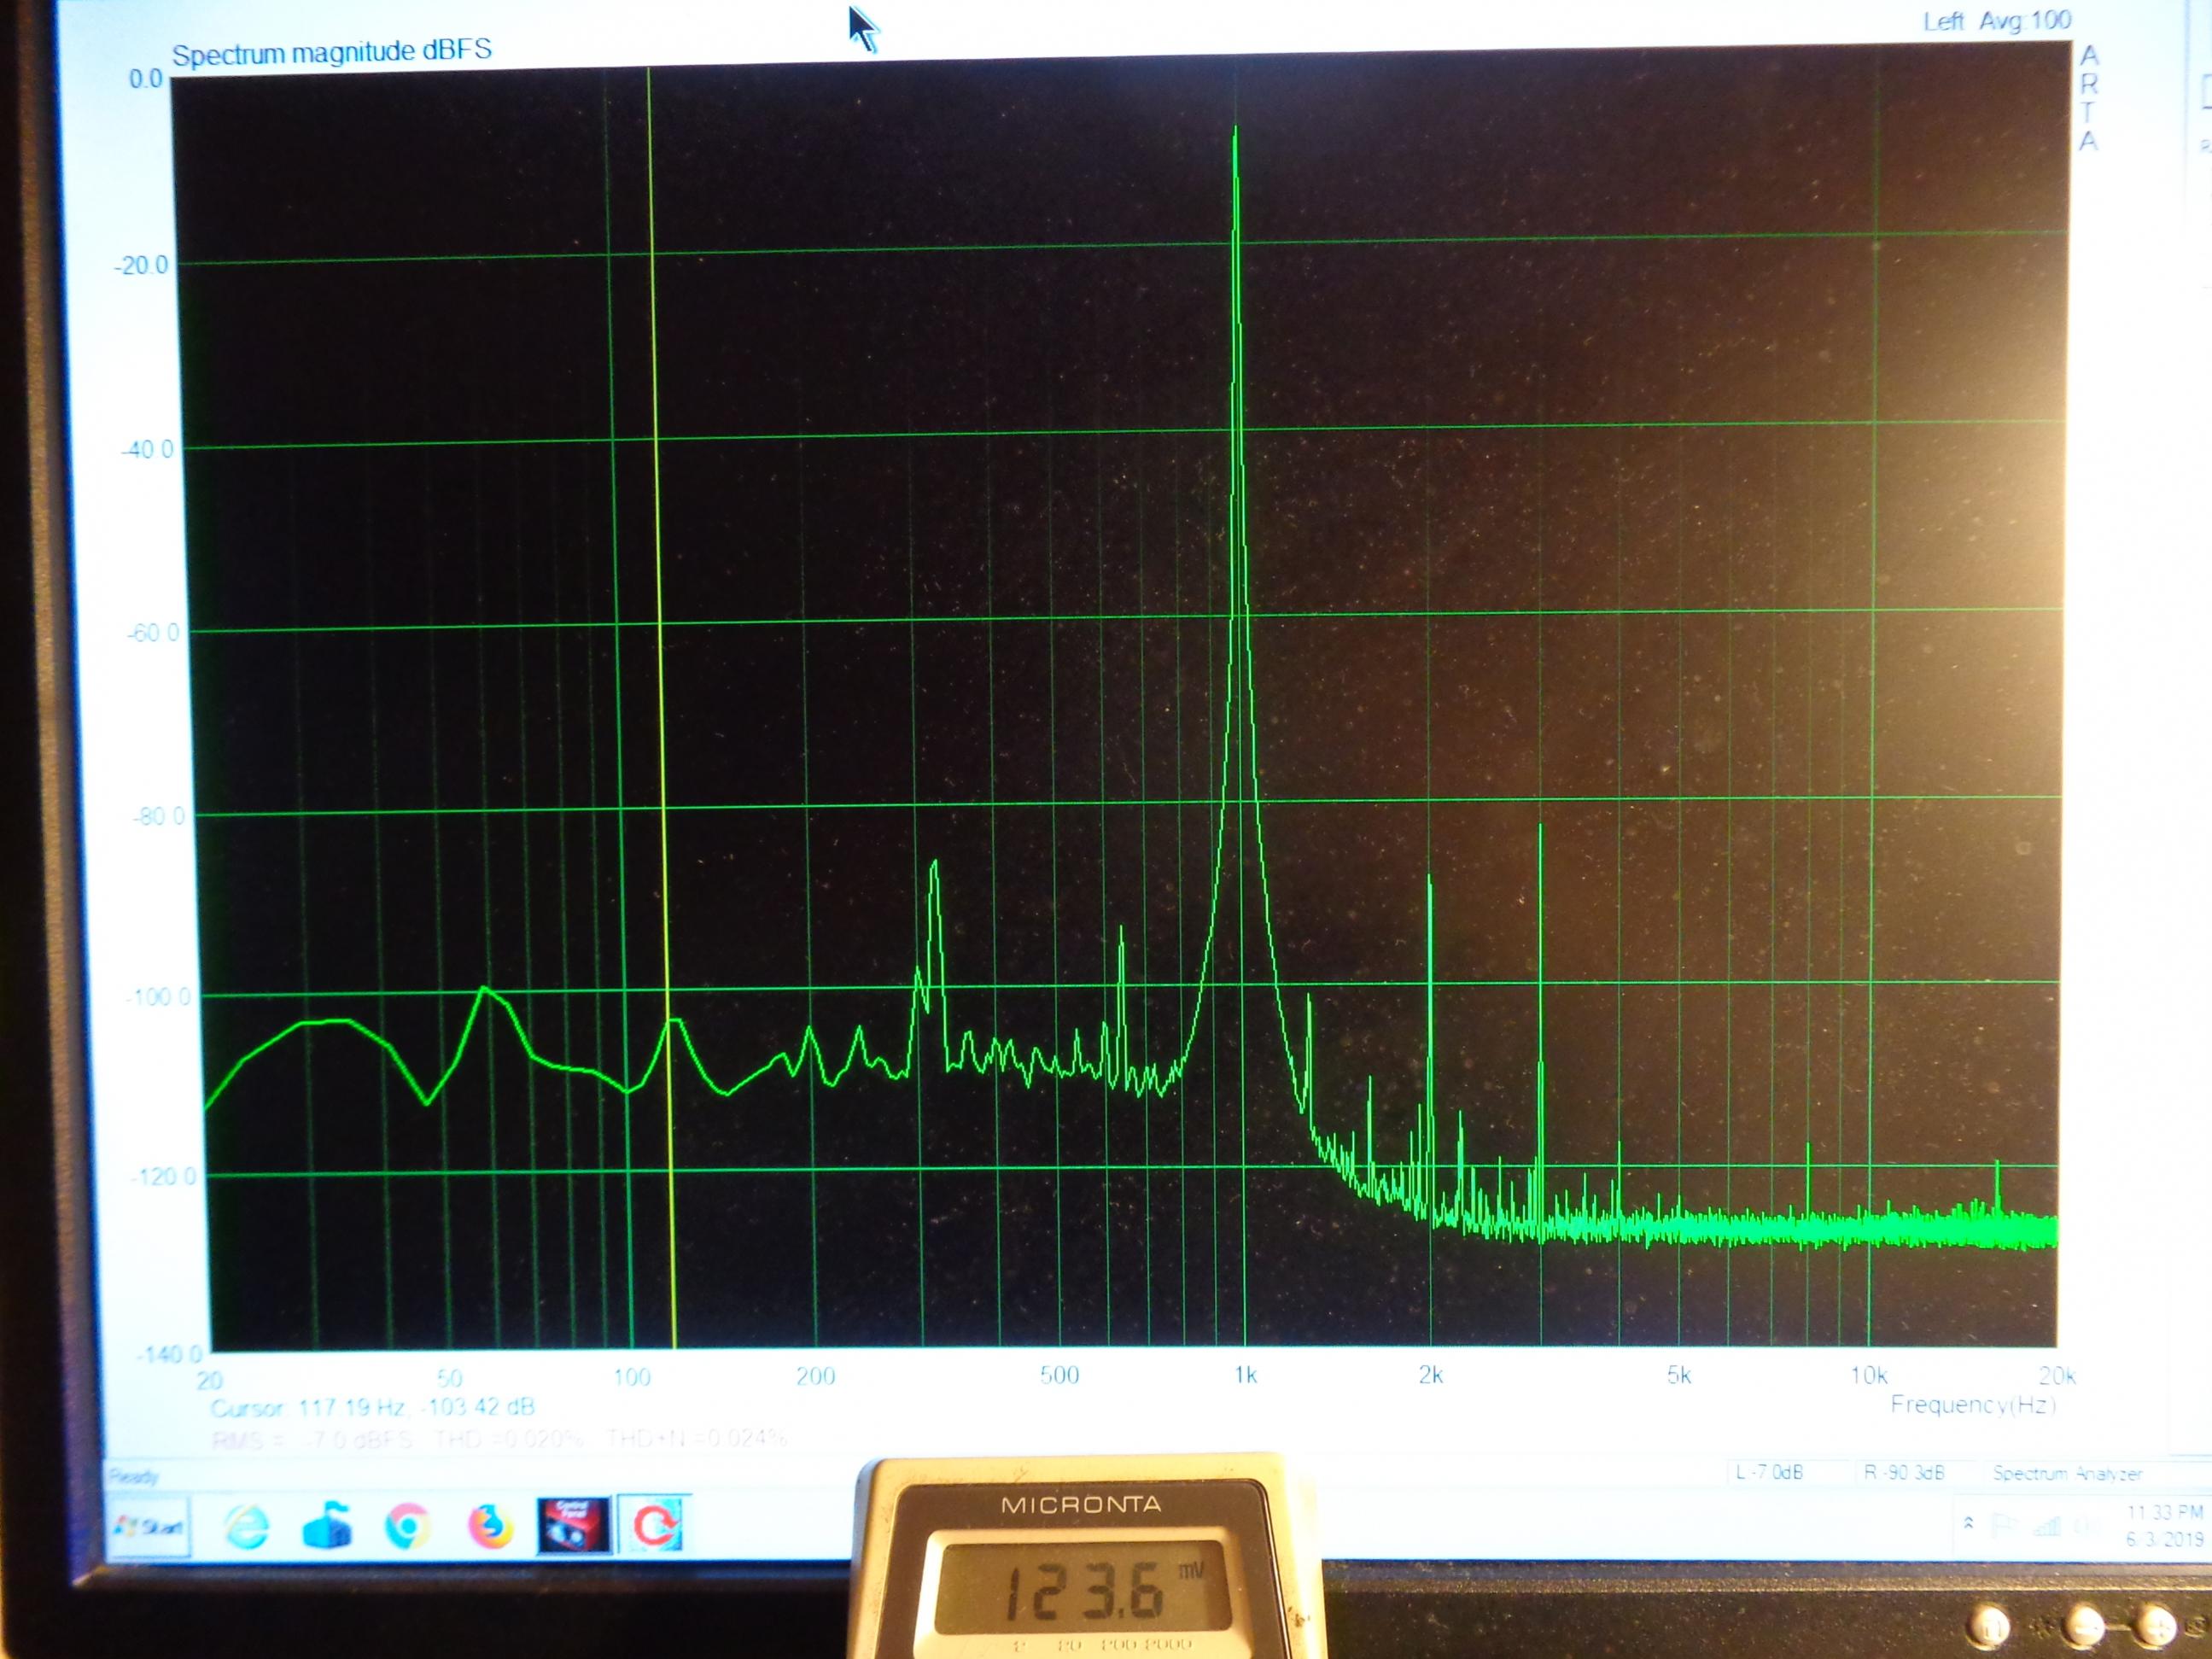Open the red Control Panel taskbar icon
This screenshot has height=1659, width=2212.
[x=573, y=1526]
